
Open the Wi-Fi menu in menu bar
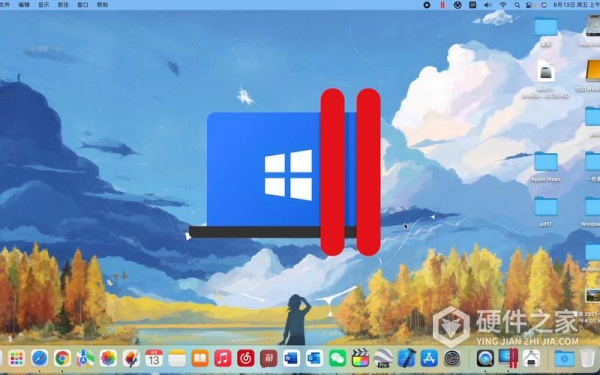click(503, 5)
